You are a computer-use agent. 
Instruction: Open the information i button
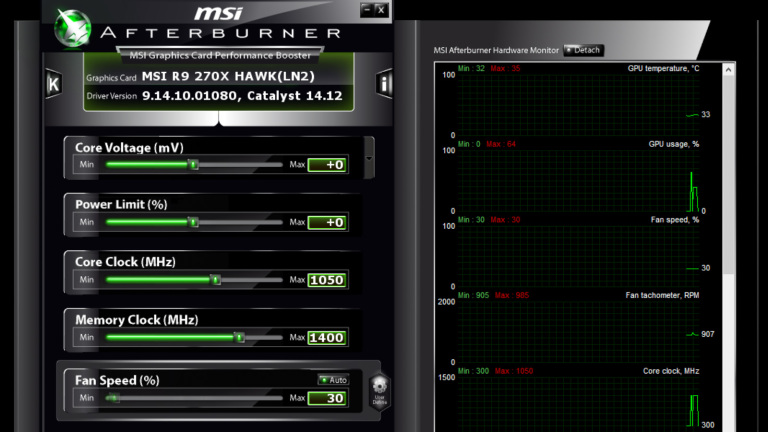pos(384,84)
